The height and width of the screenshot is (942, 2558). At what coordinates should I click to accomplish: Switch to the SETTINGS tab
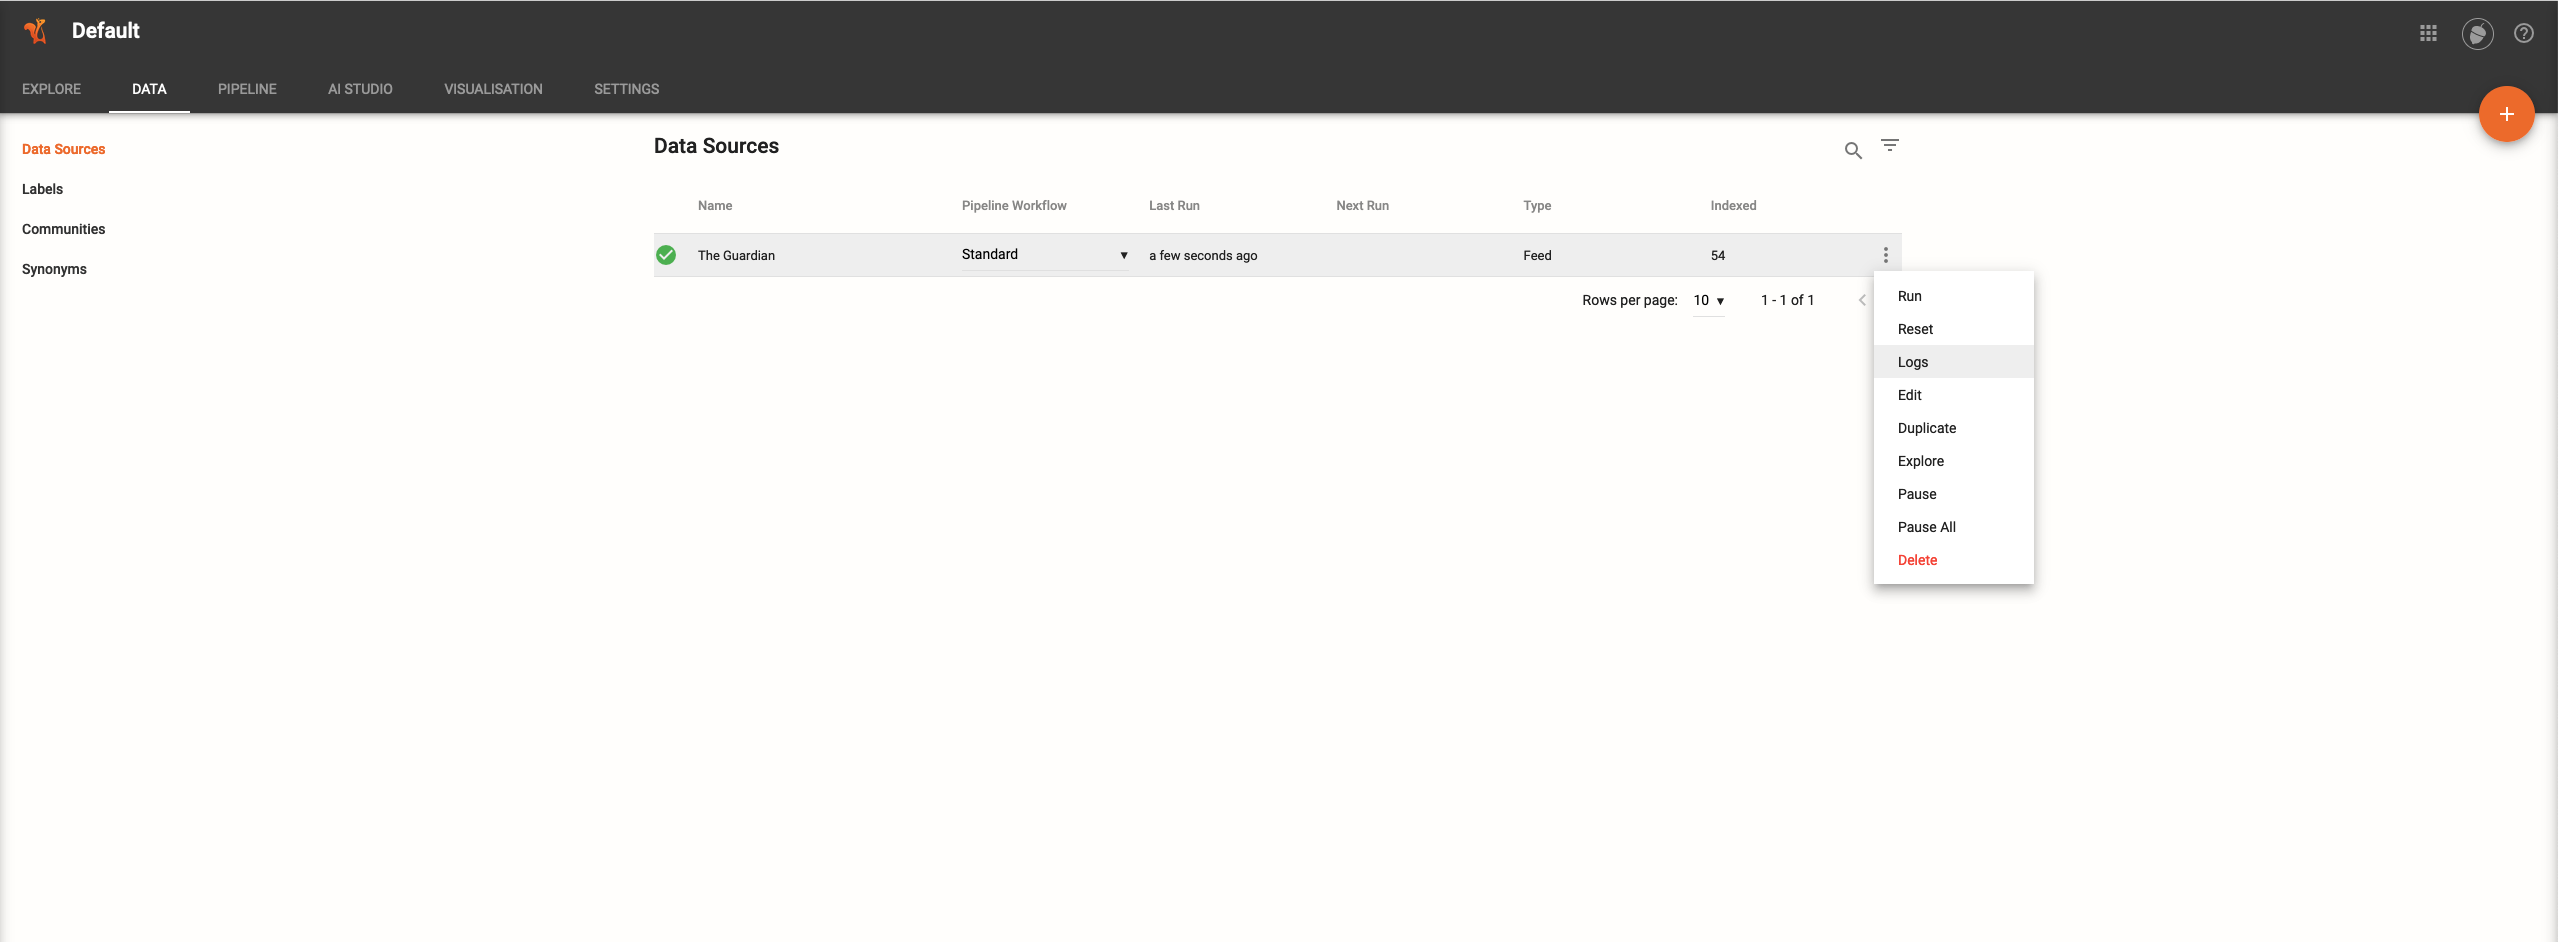pos(626,89)
